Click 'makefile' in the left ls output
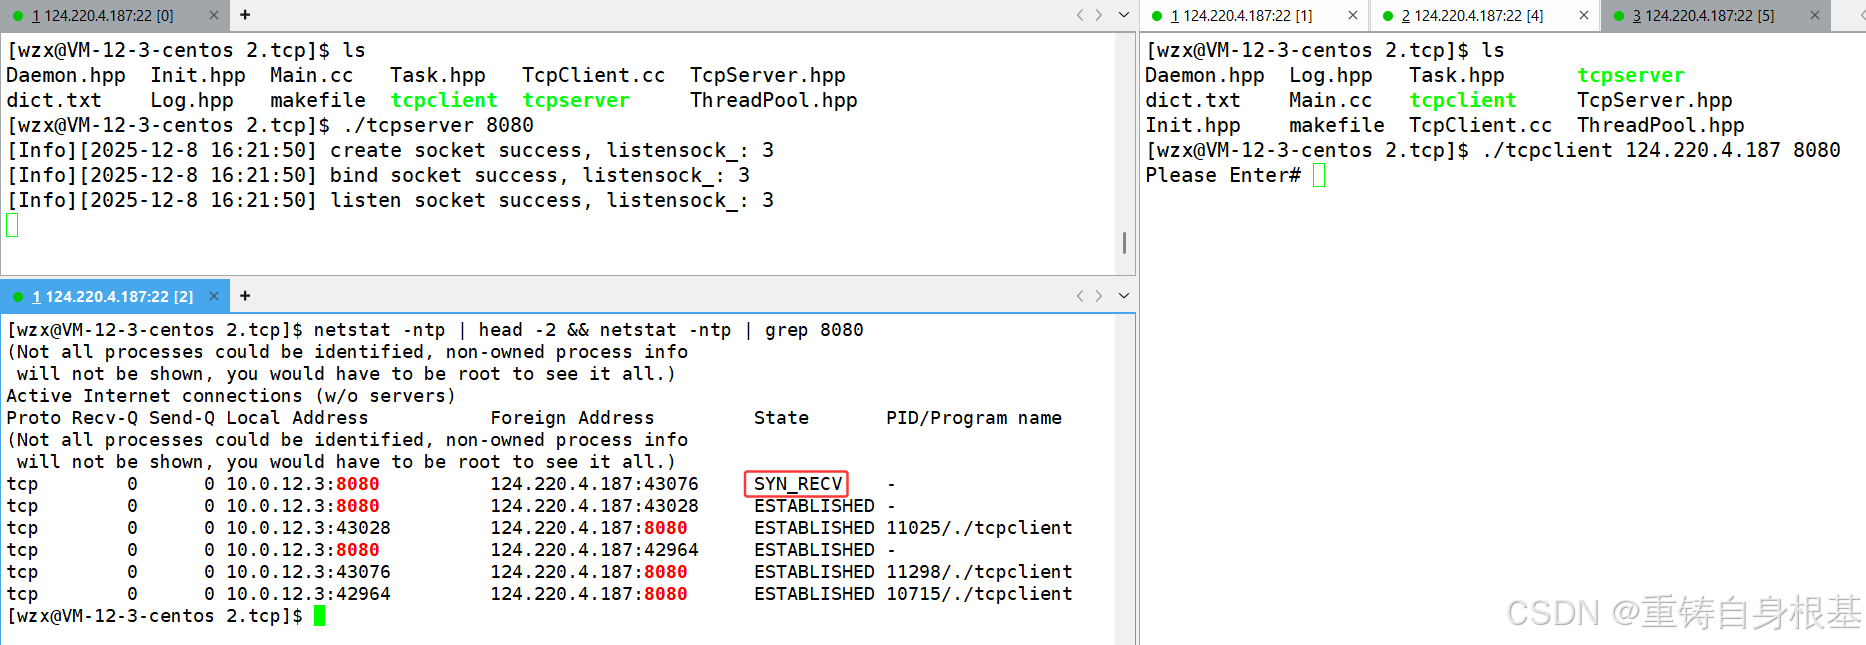 pos(318,100)
